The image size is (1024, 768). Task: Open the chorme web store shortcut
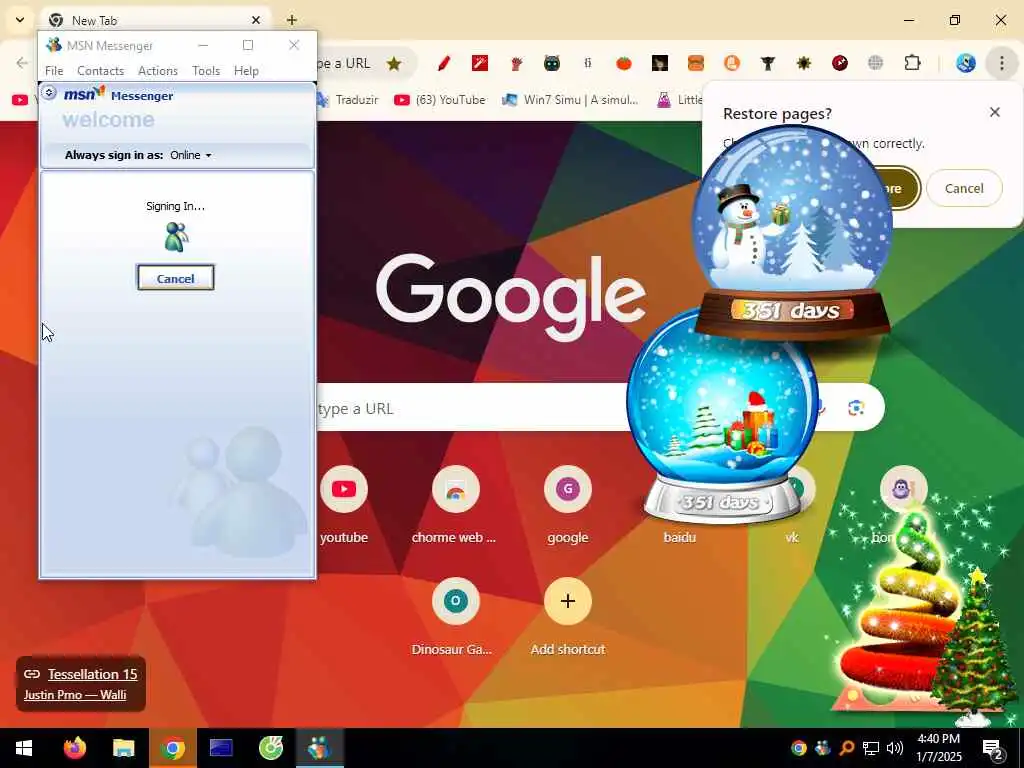coord(455,489)
